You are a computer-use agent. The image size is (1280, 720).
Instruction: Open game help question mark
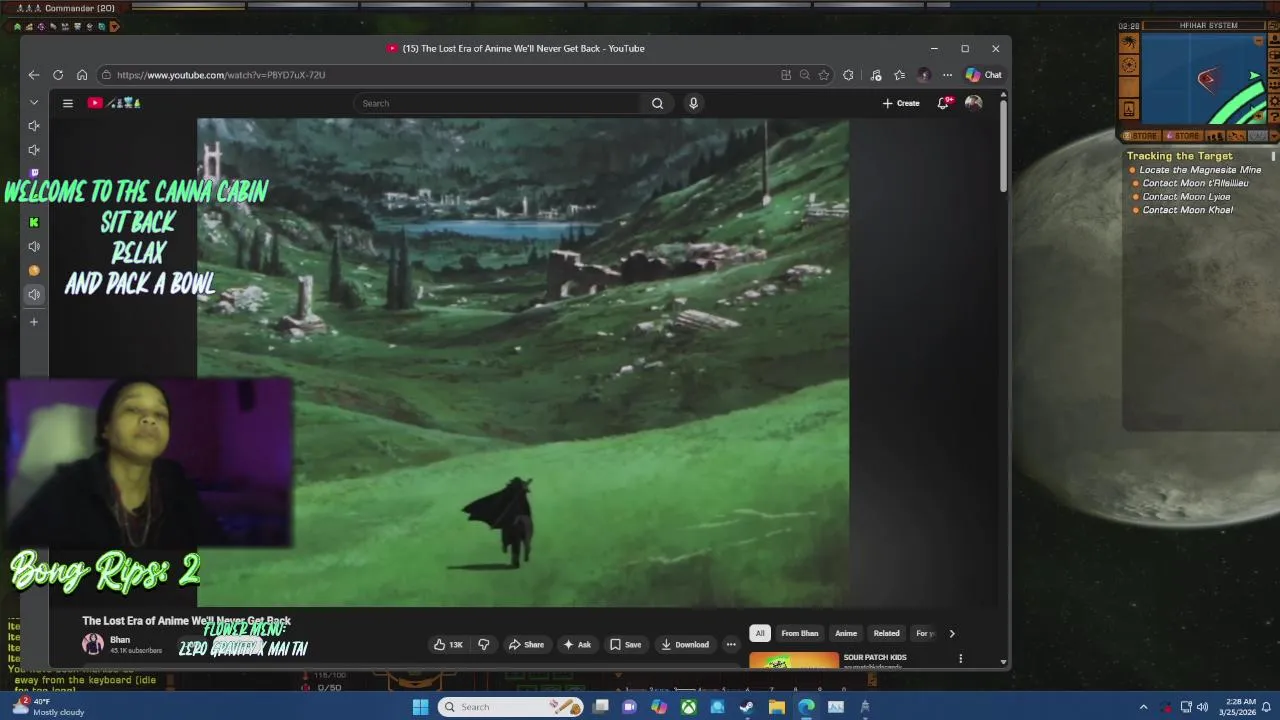click(x=1274, y=117)
